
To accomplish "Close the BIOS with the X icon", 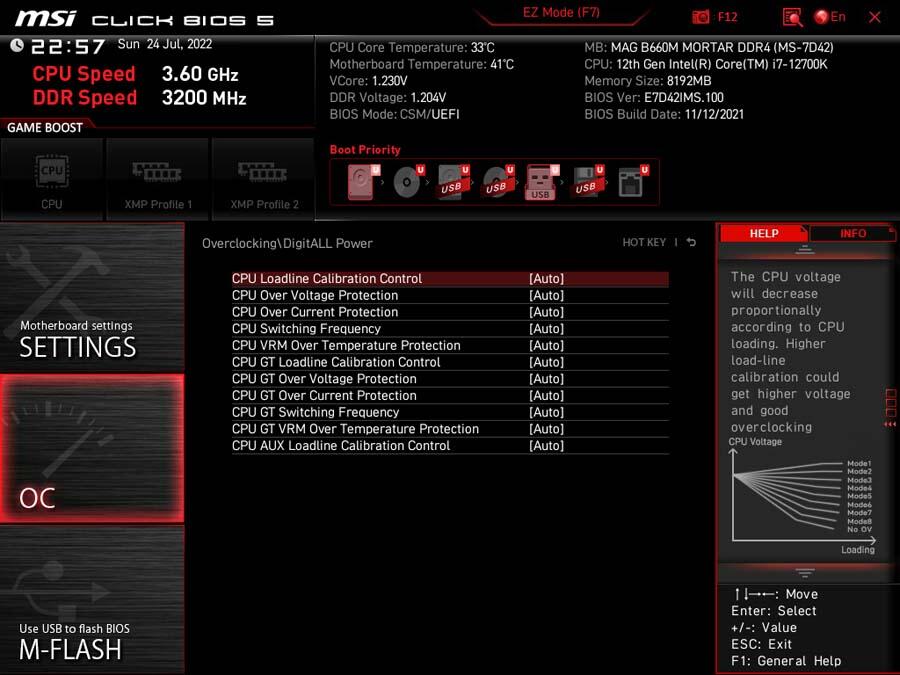I will click(875, 17).
